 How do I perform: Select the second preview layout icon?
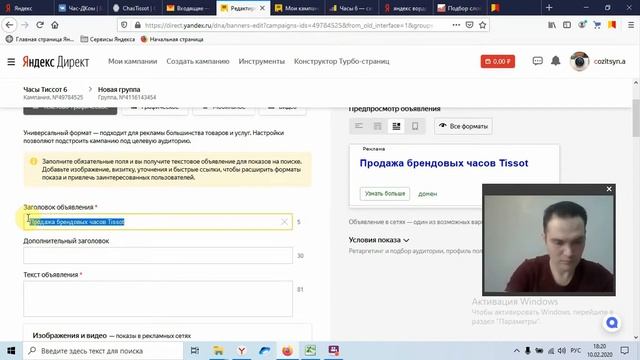(x=378, y=126)
